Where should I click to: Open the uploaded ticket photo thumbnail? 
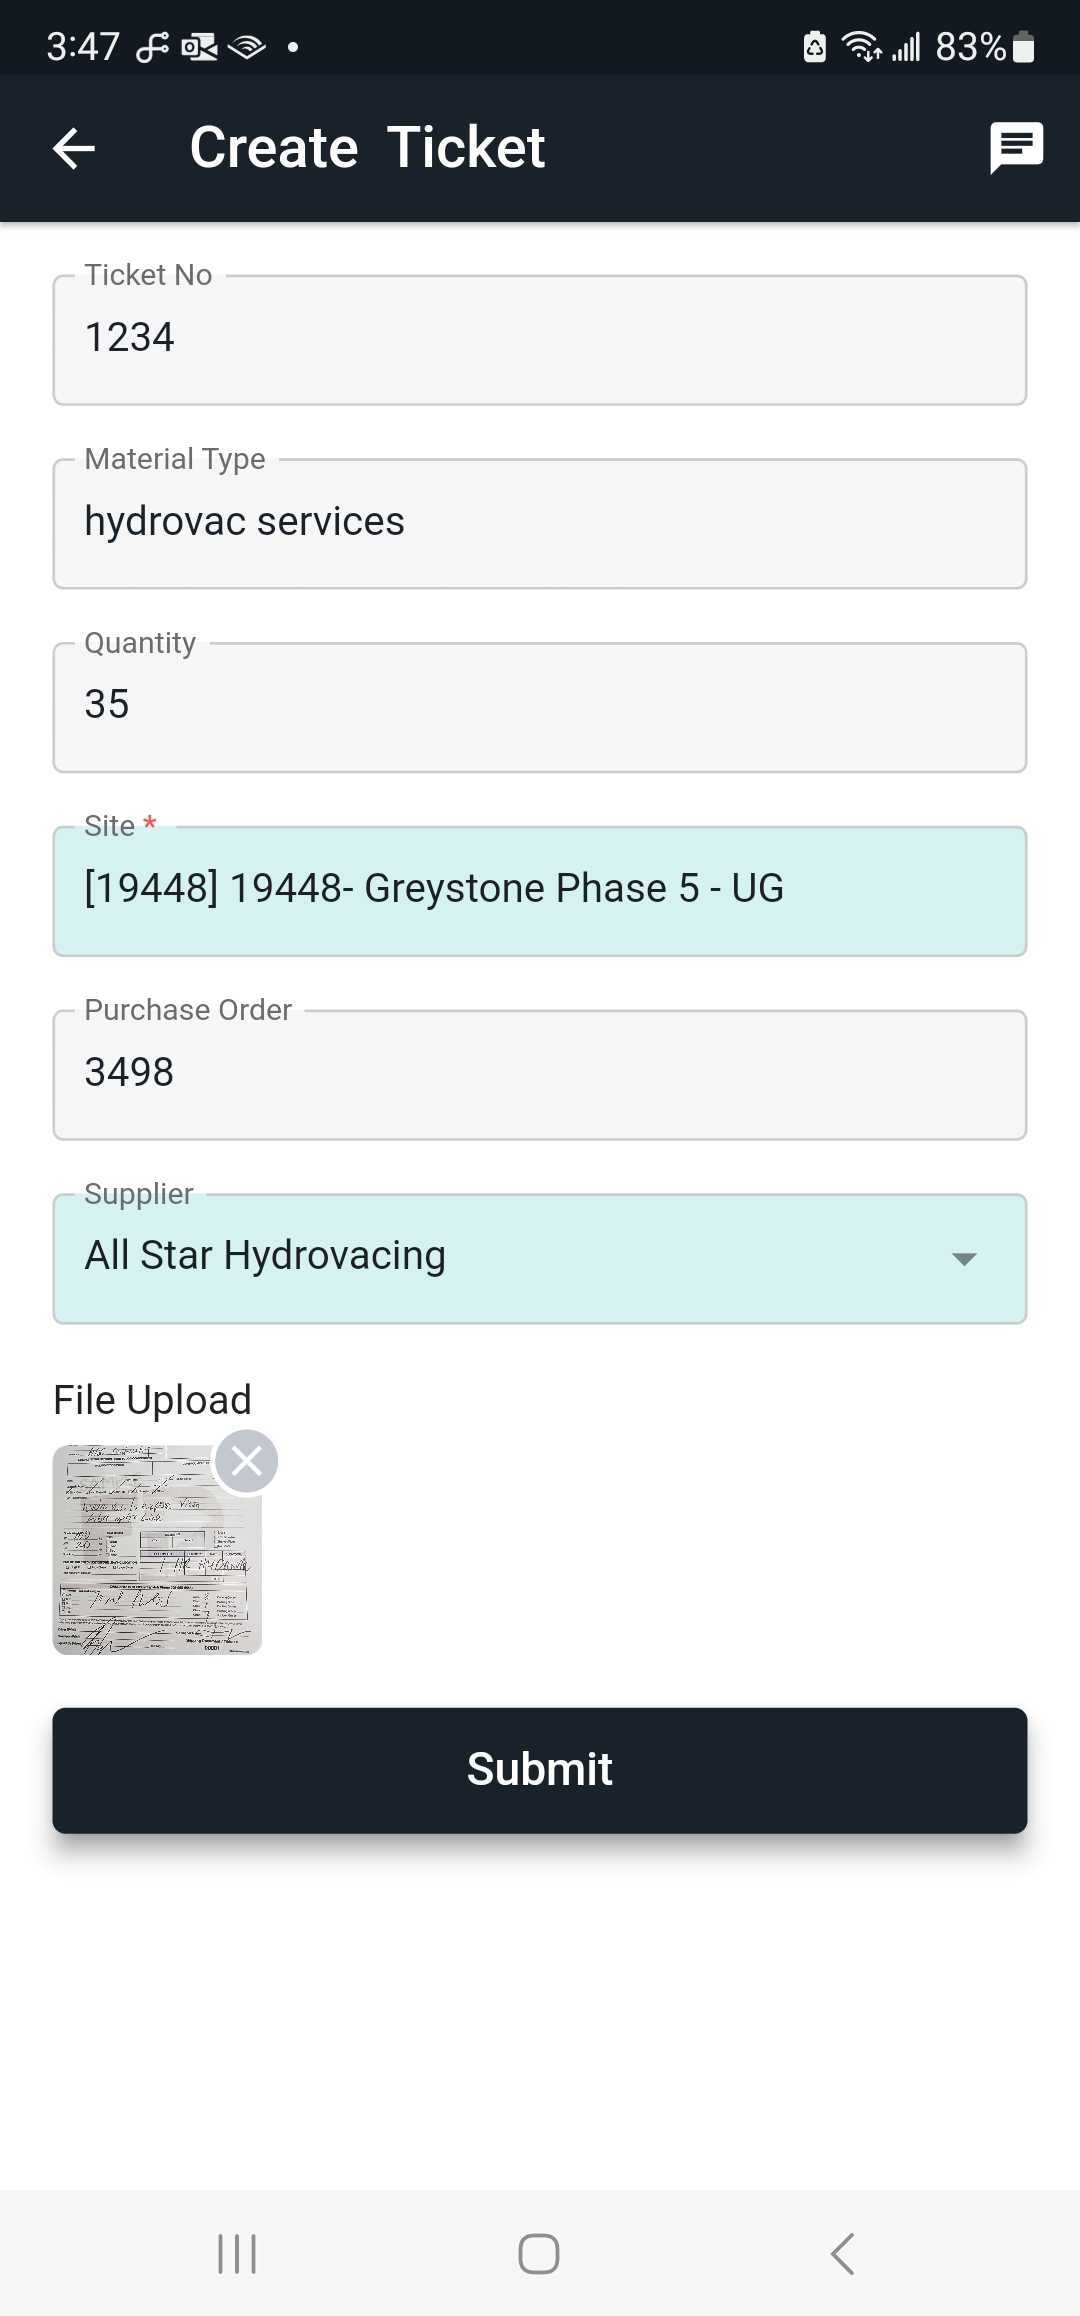click(150, 1560)
